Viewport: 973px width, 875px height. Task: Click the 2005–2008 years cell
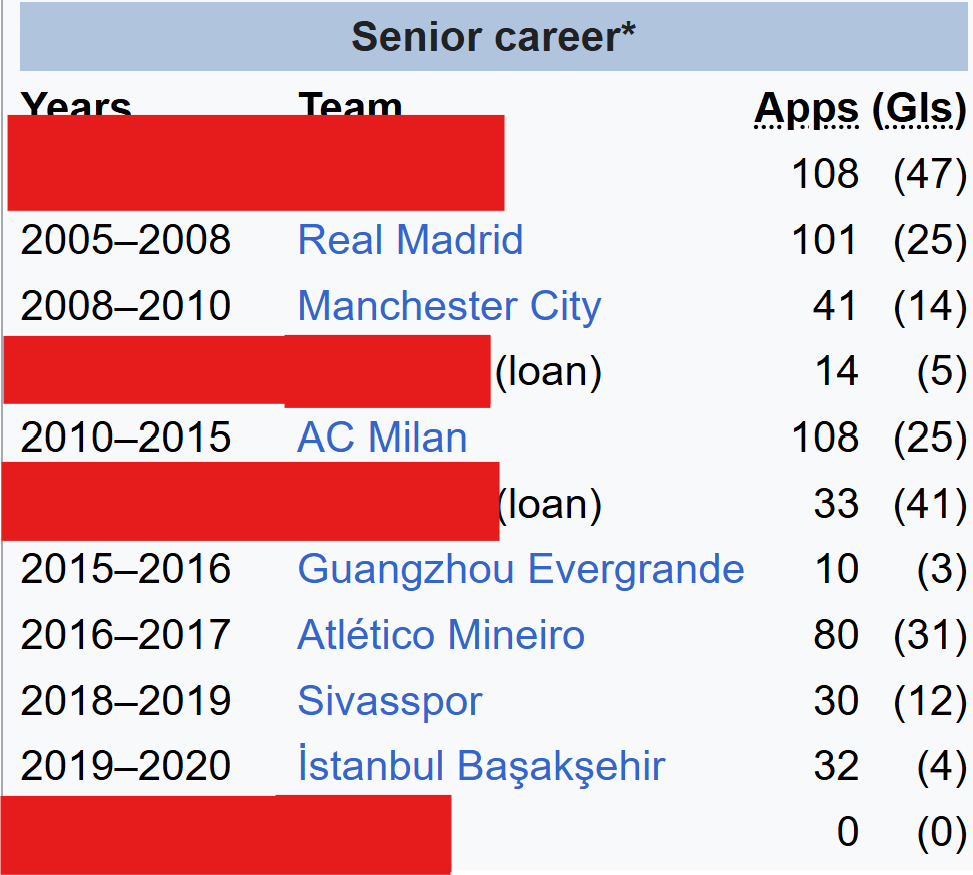(x=126, y=240)
